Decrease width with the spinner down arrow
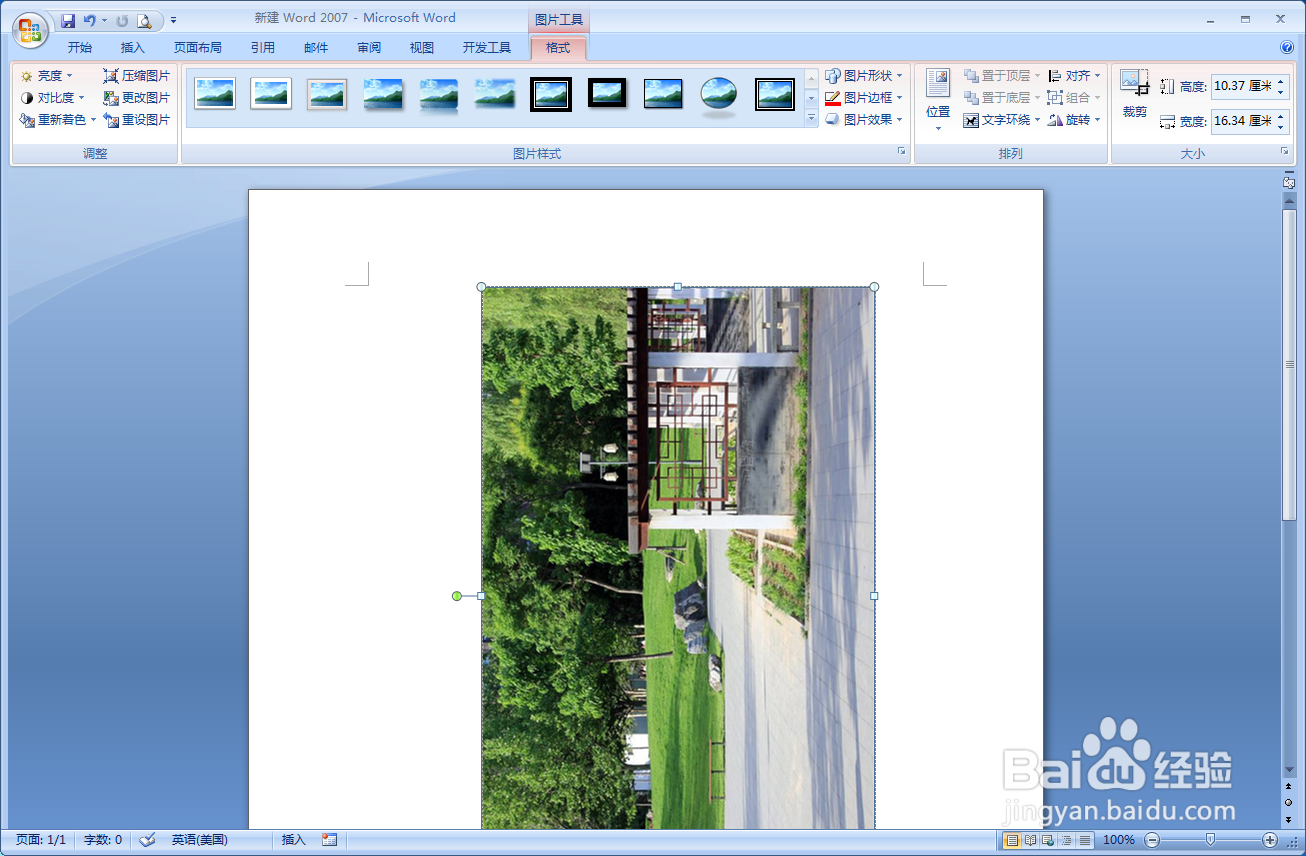Image resolution: width=1306 pixels, height=856 pixels. [1280, 127]
